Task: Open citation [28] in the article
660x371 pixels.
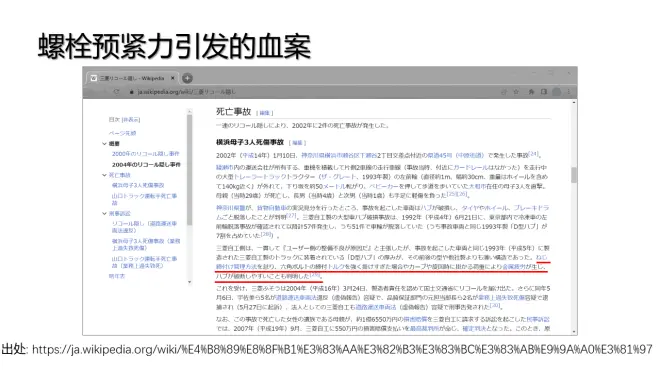Action: (266, 234)
